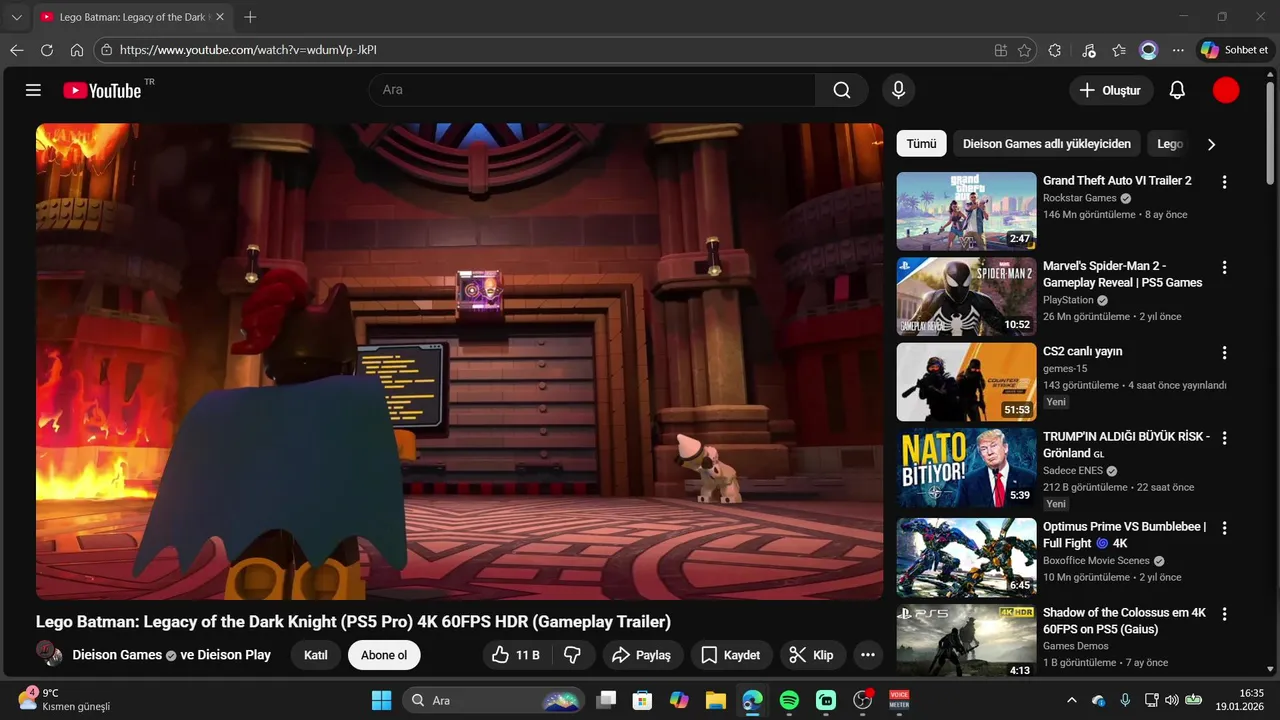The height and width of the screenshot is (720, 1280).
Task: Open browser extensions puzzle icon
Action: tap(1055, 50)
